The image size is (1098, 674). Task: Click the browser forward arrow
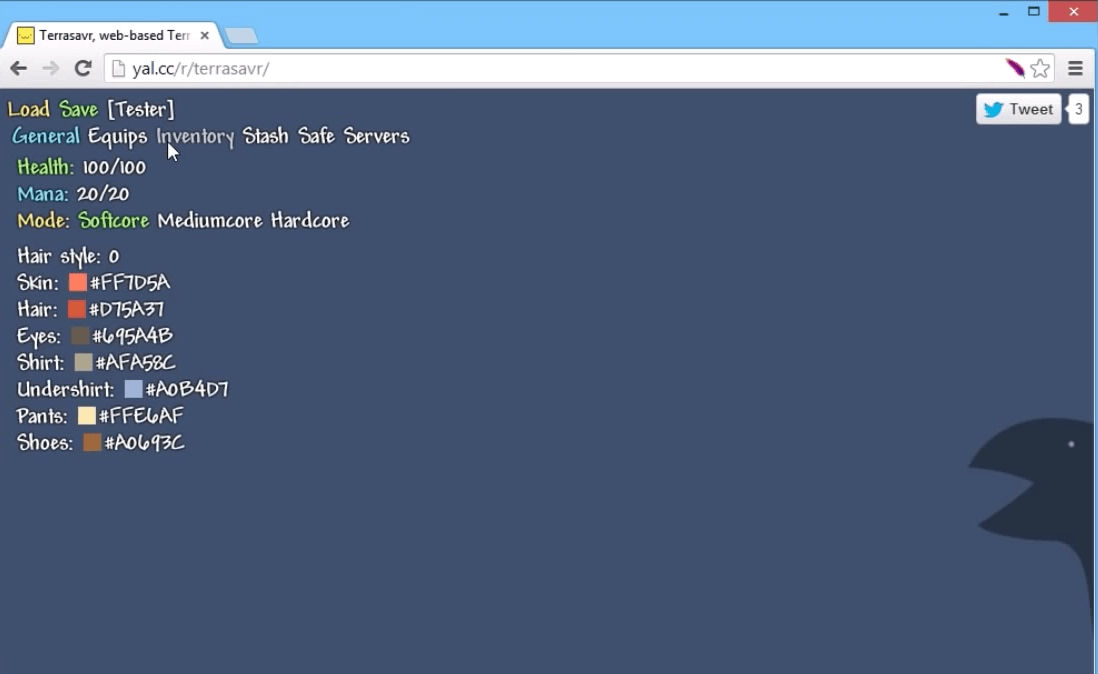pos(50,69)
